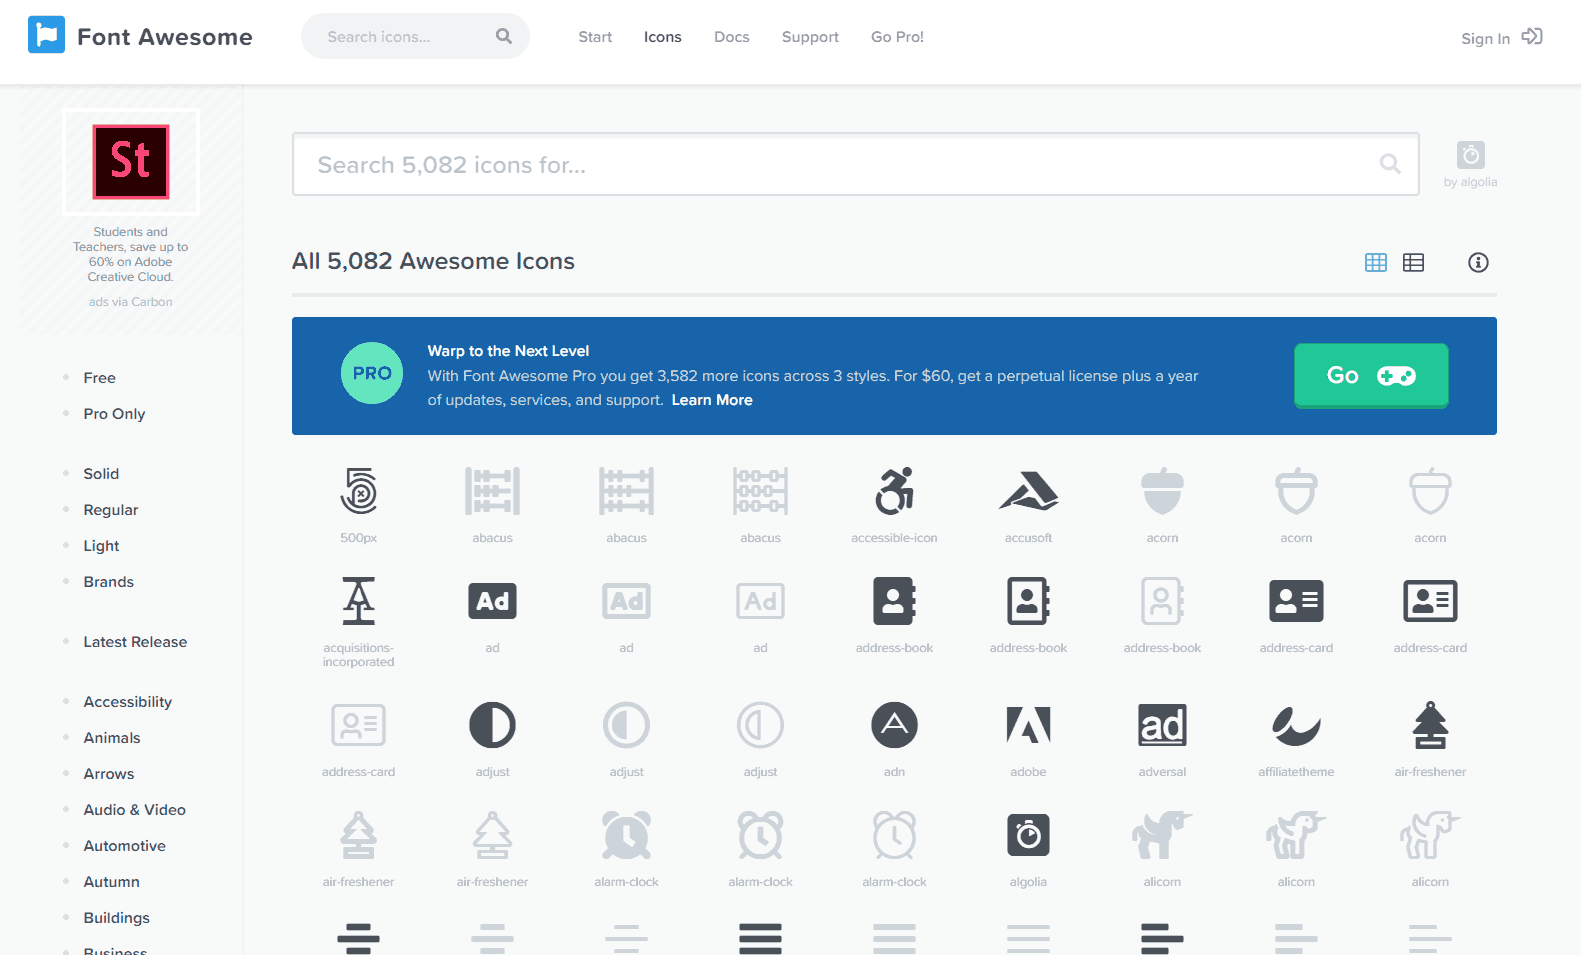Switch to list view layout icon
The height and width of the screenshot is (955, 1581).
[1413, 262]
